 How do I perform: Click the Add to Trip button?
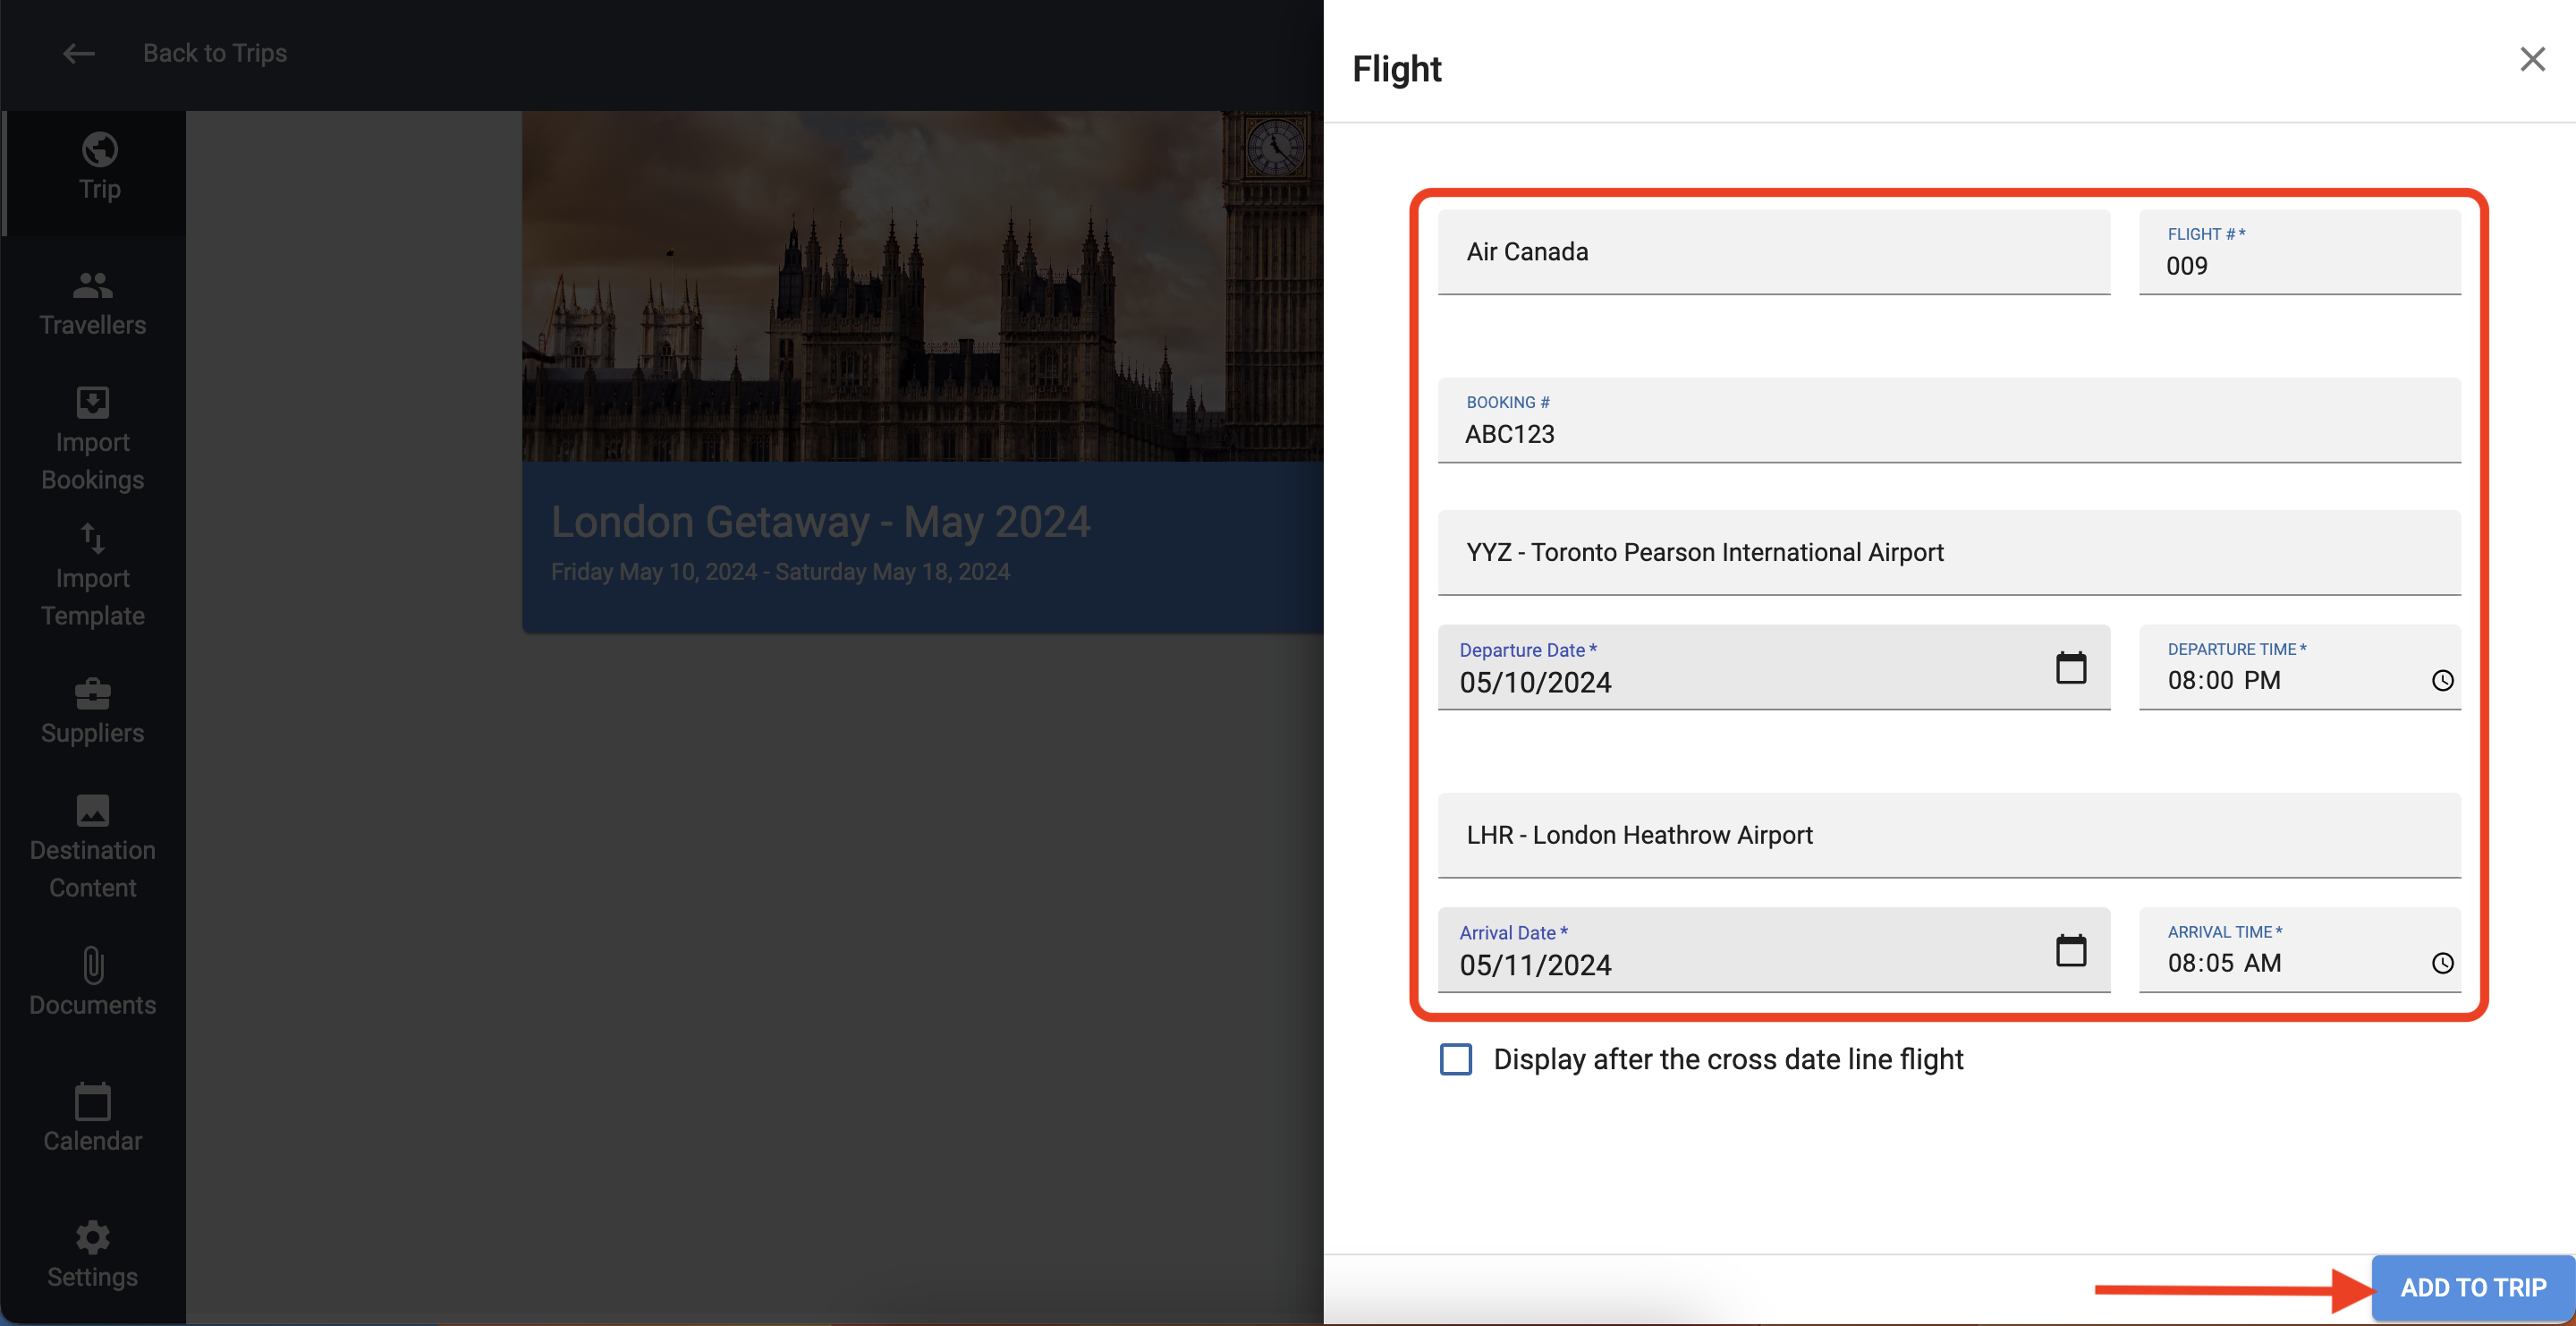[2473, 1288]
